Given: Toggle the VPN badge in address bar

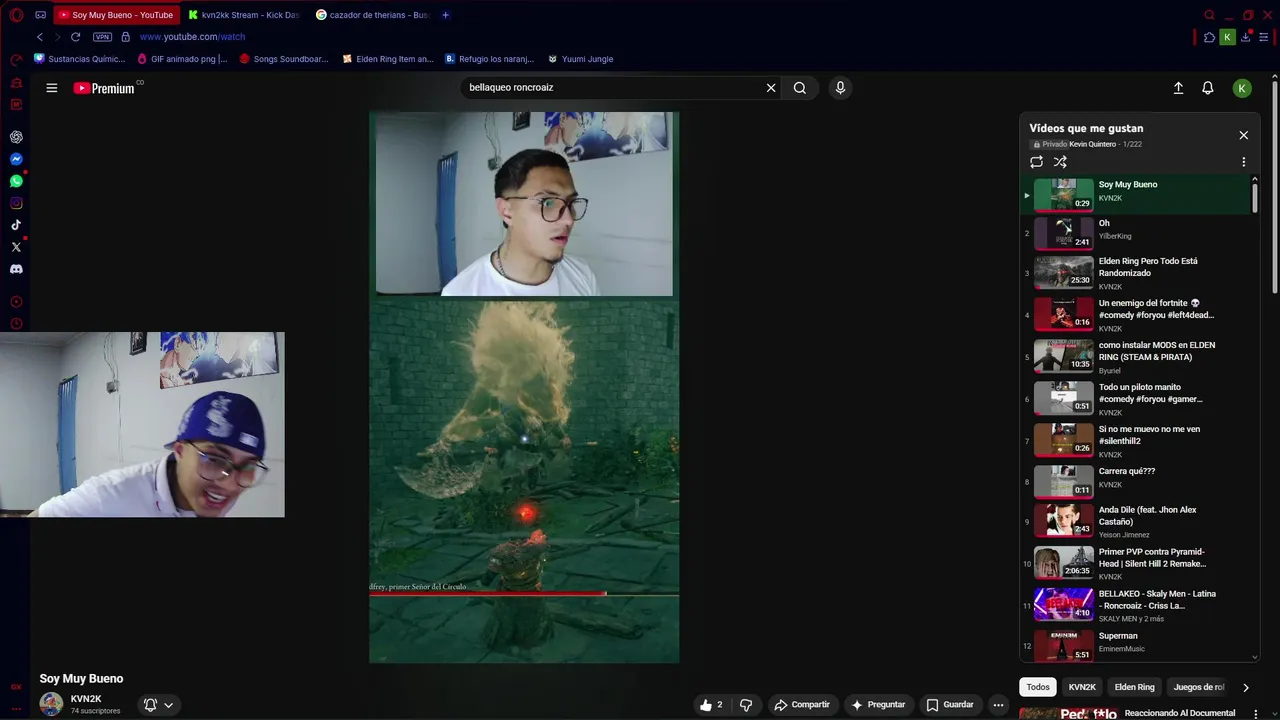Looking at the screenshot, I should 102,37.
